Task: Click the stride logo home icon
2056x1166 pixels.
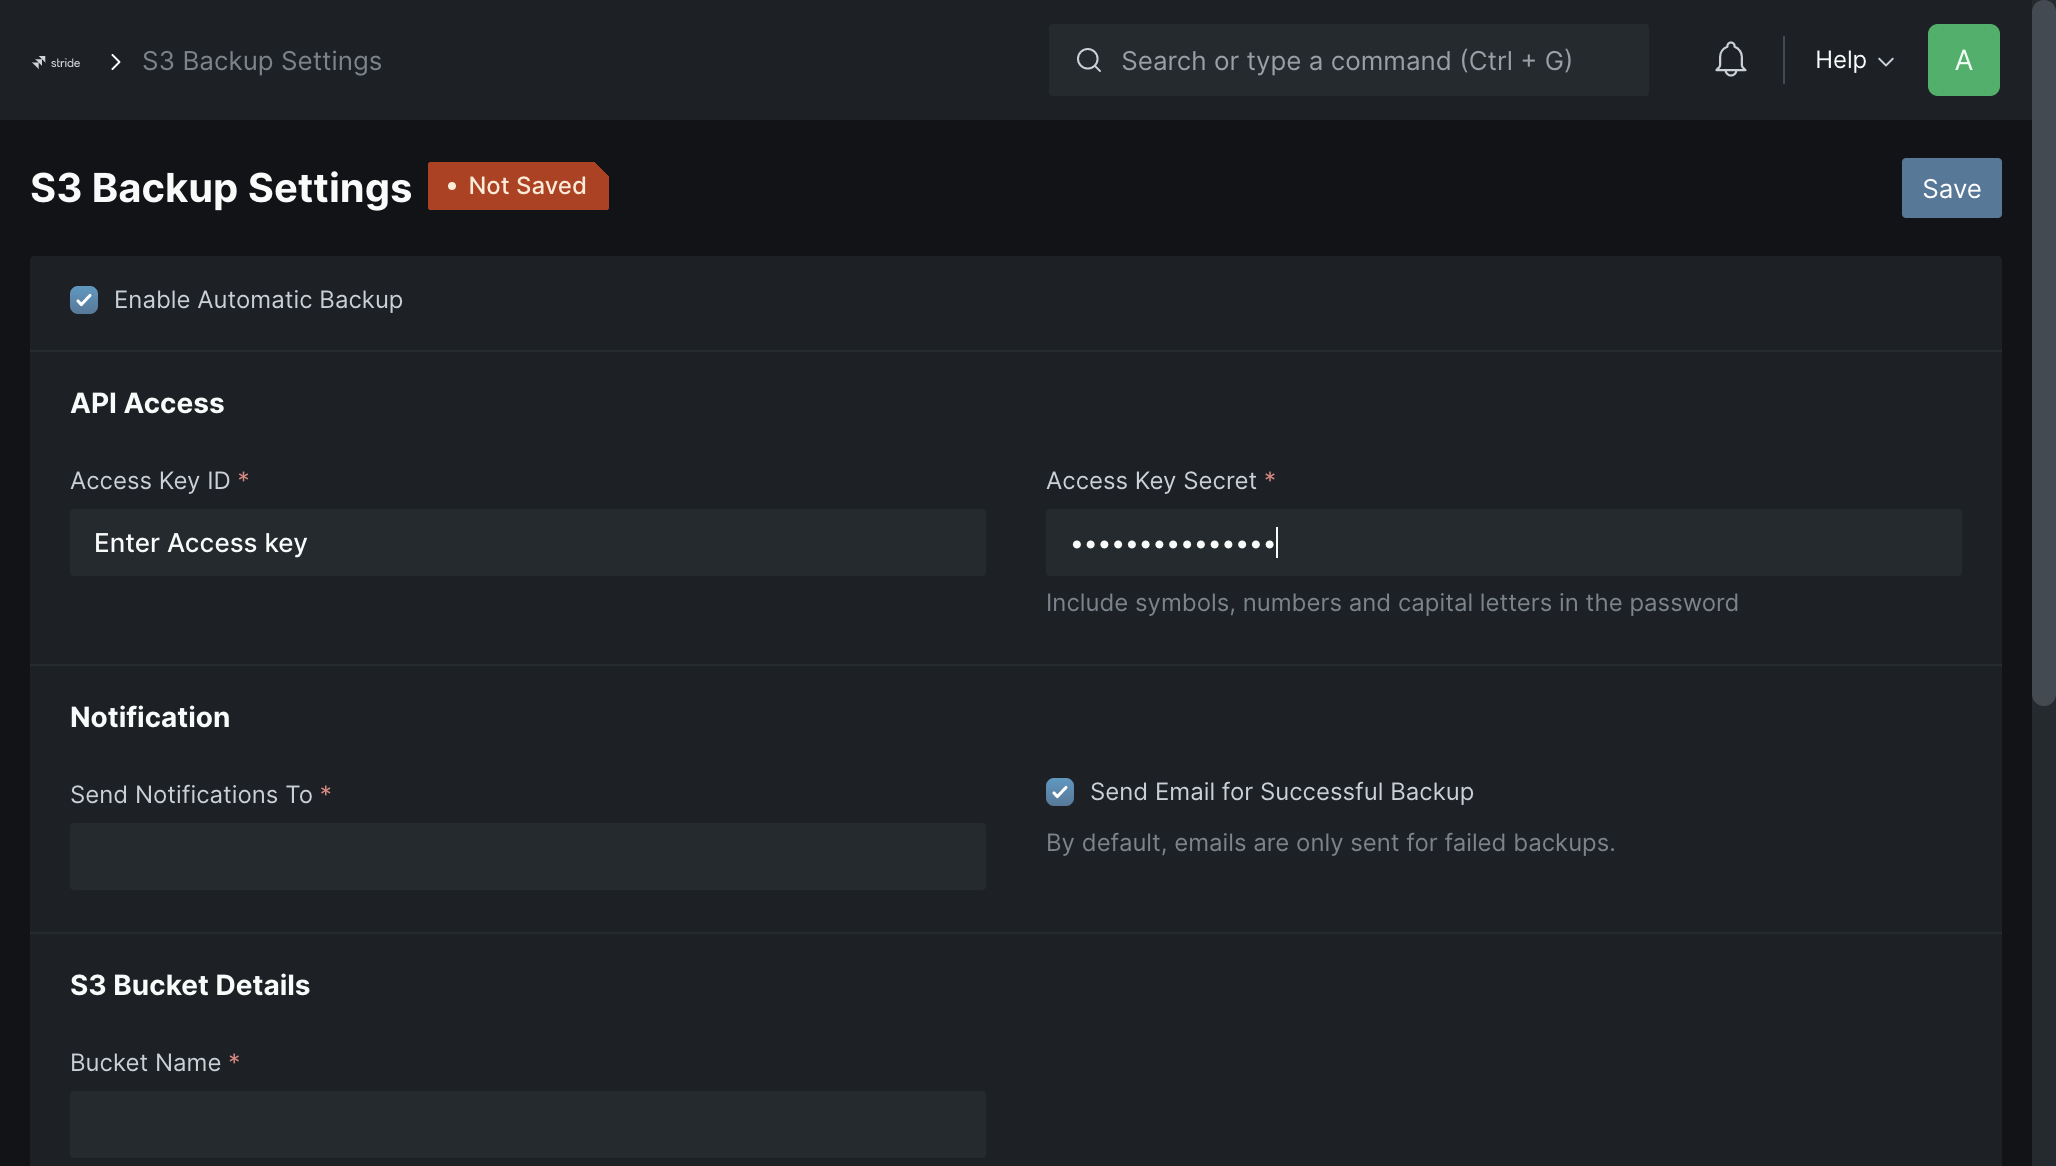Action: (x=56, y=62)
